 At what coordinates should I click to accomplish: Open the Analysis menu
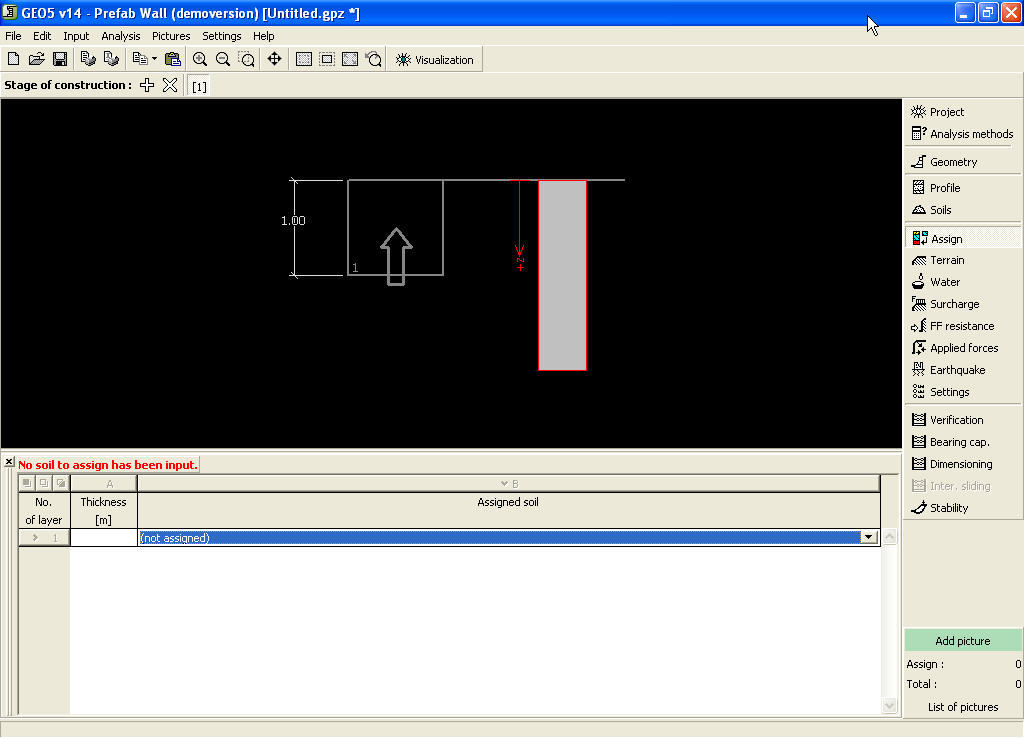(120, 36)
